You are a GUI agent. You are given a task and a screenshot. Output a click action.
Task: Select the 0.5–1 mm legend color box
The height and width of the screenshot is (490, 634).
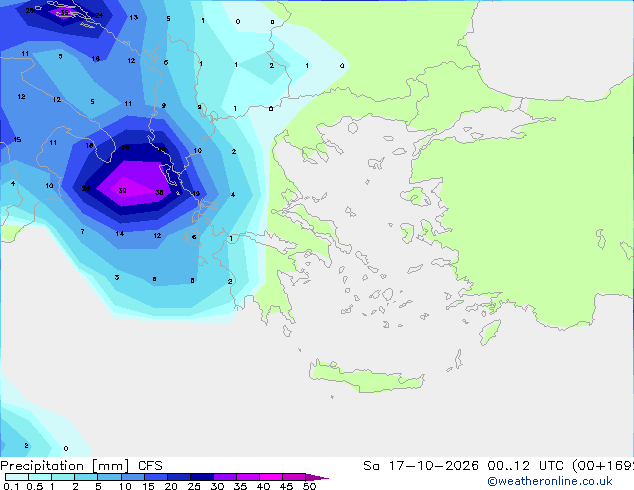(40, 477)
